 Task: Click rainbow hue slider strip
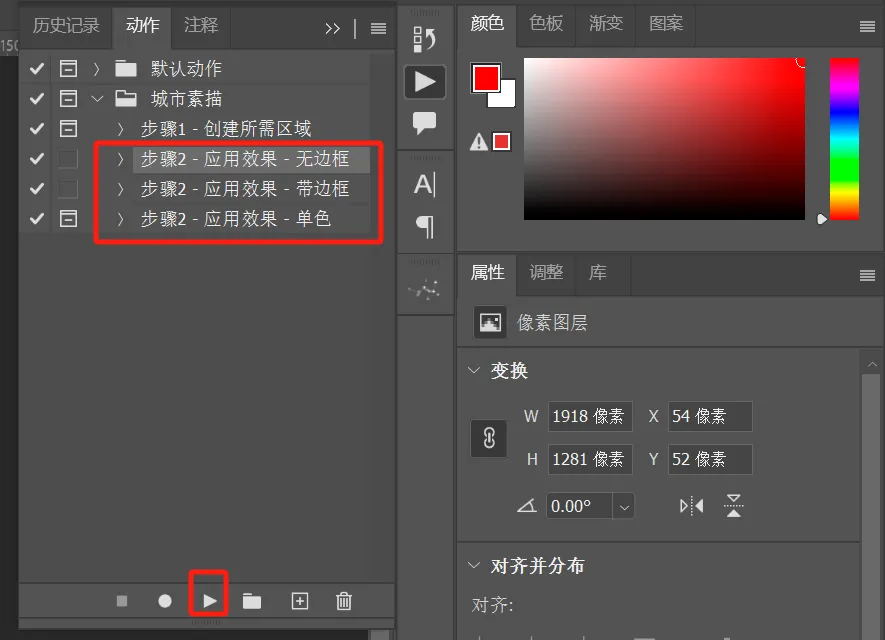coord(844,139)
